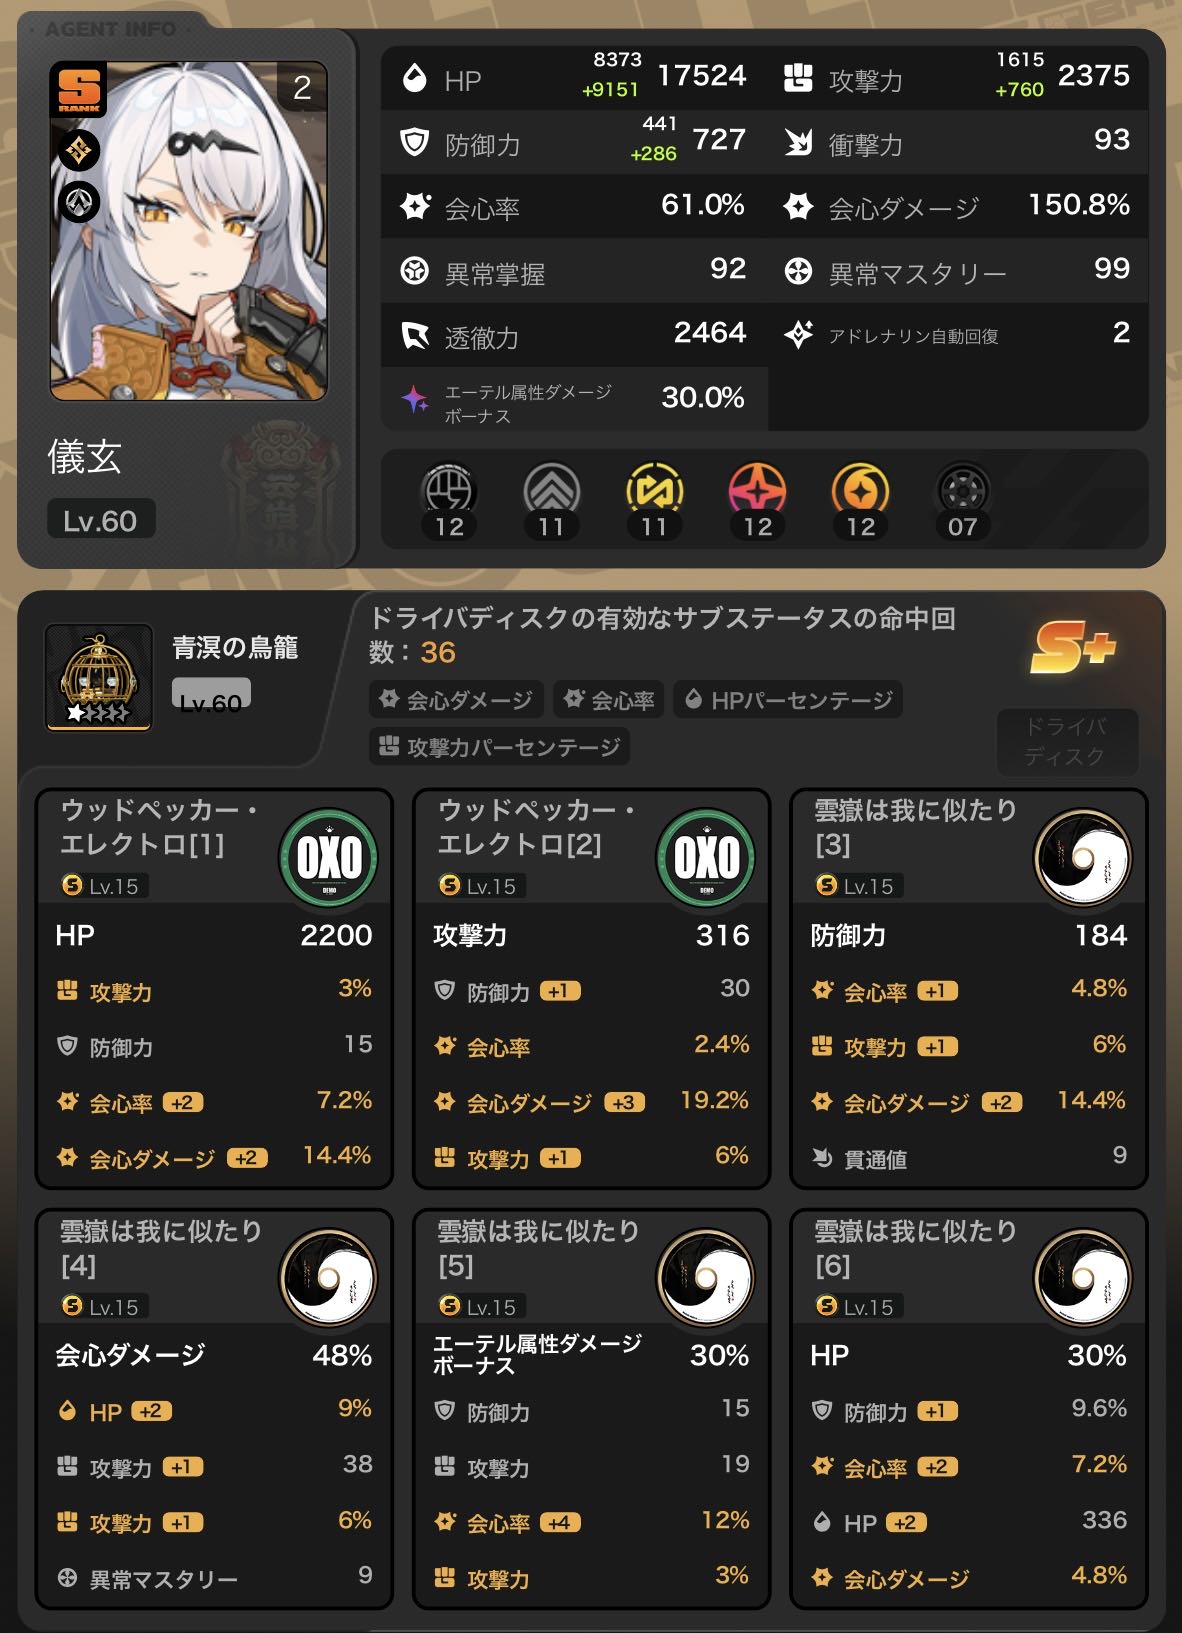Select the yin-yang disc icon in slot [3]
Screen dimensions: 1182x1633
[x=1083, y=858]
